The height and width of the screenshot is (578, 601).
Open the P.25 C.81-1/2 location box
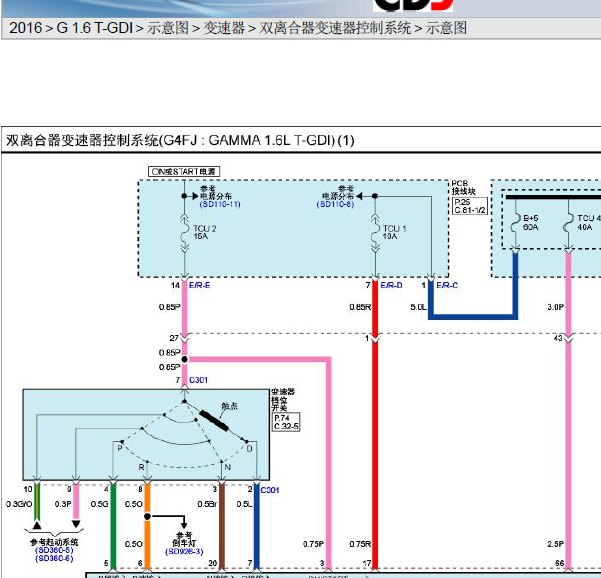(470, 206)
